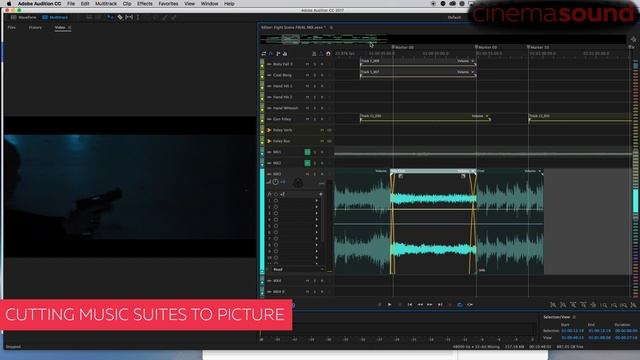Click the Marker 08 timeline marker

click(x=402, y=47)
